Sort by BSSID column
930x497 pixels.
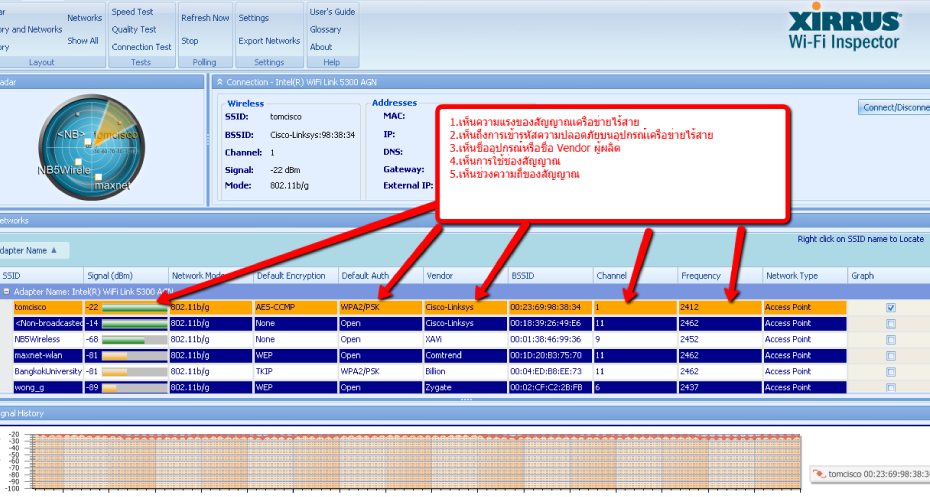(x=550, y=276)
